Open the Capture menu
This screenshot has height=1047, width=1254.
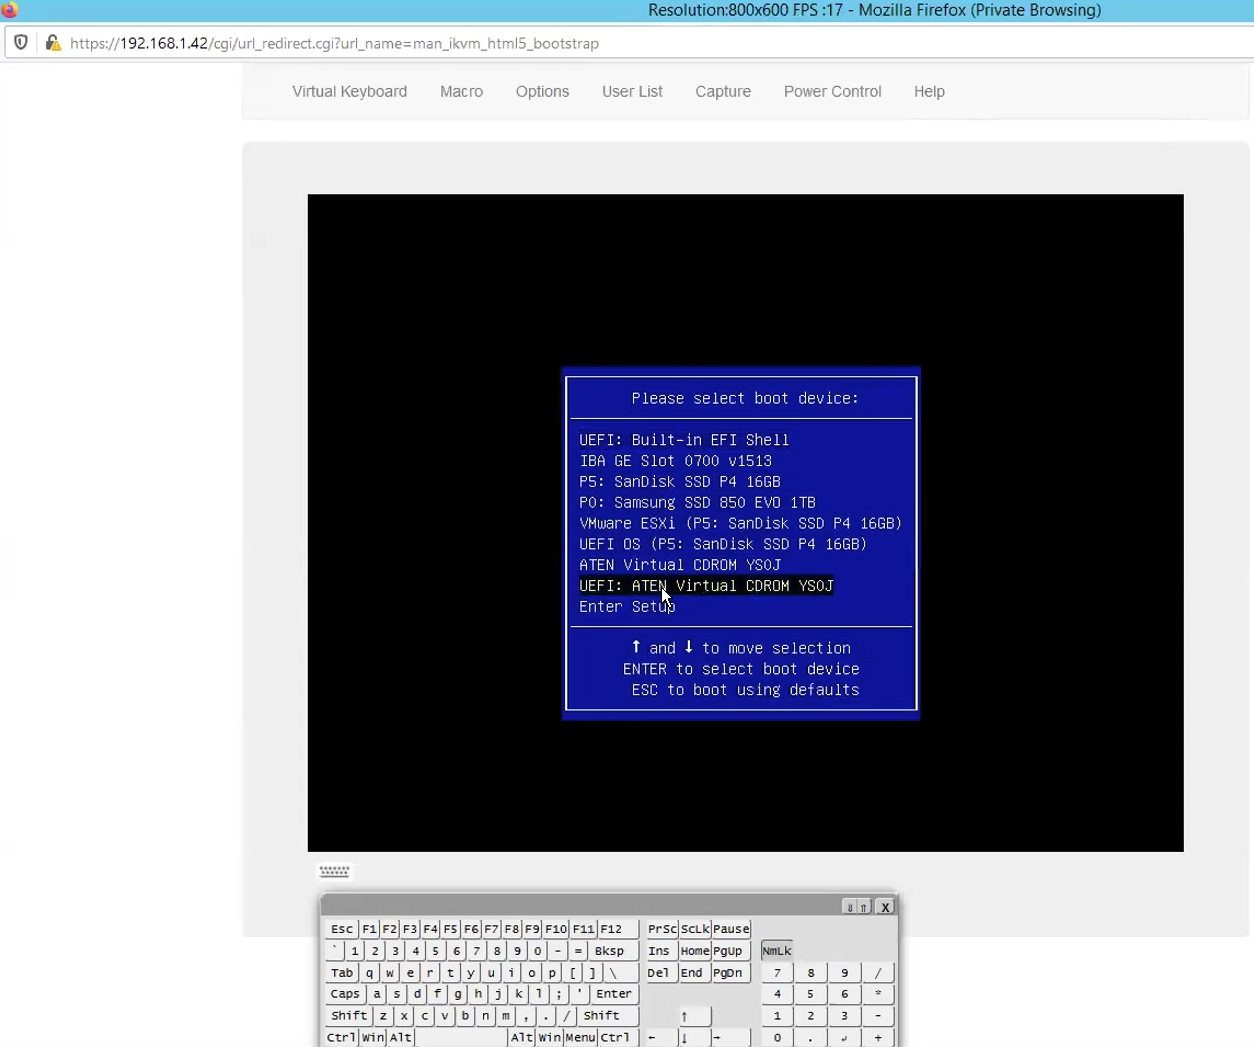[x=723, y=91]
